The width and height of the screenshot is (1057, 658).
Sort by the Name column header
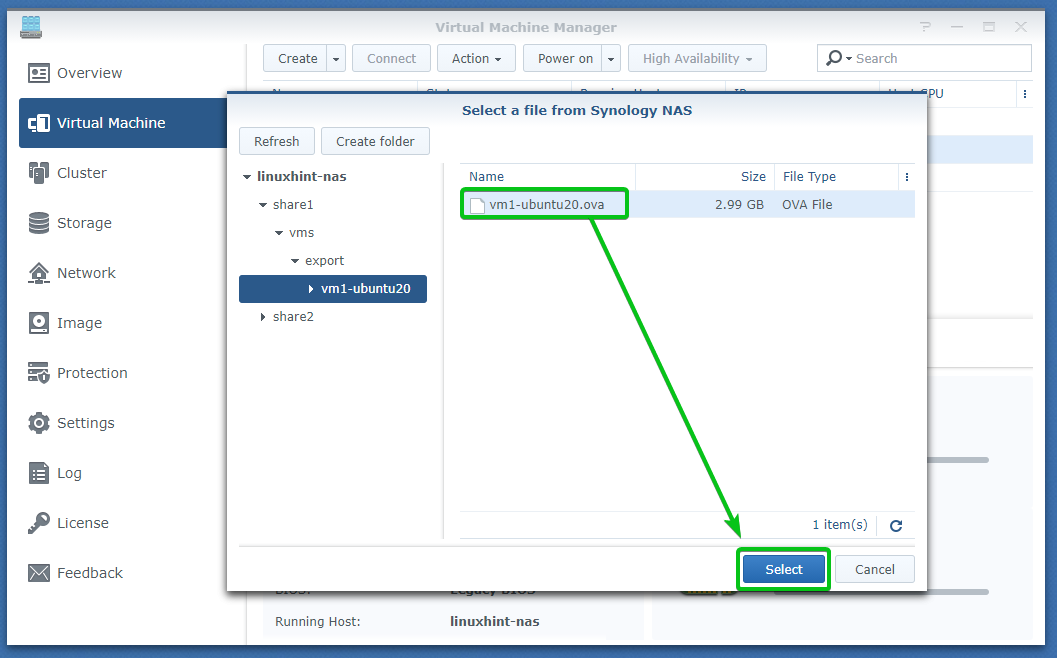tap(547, 177)
